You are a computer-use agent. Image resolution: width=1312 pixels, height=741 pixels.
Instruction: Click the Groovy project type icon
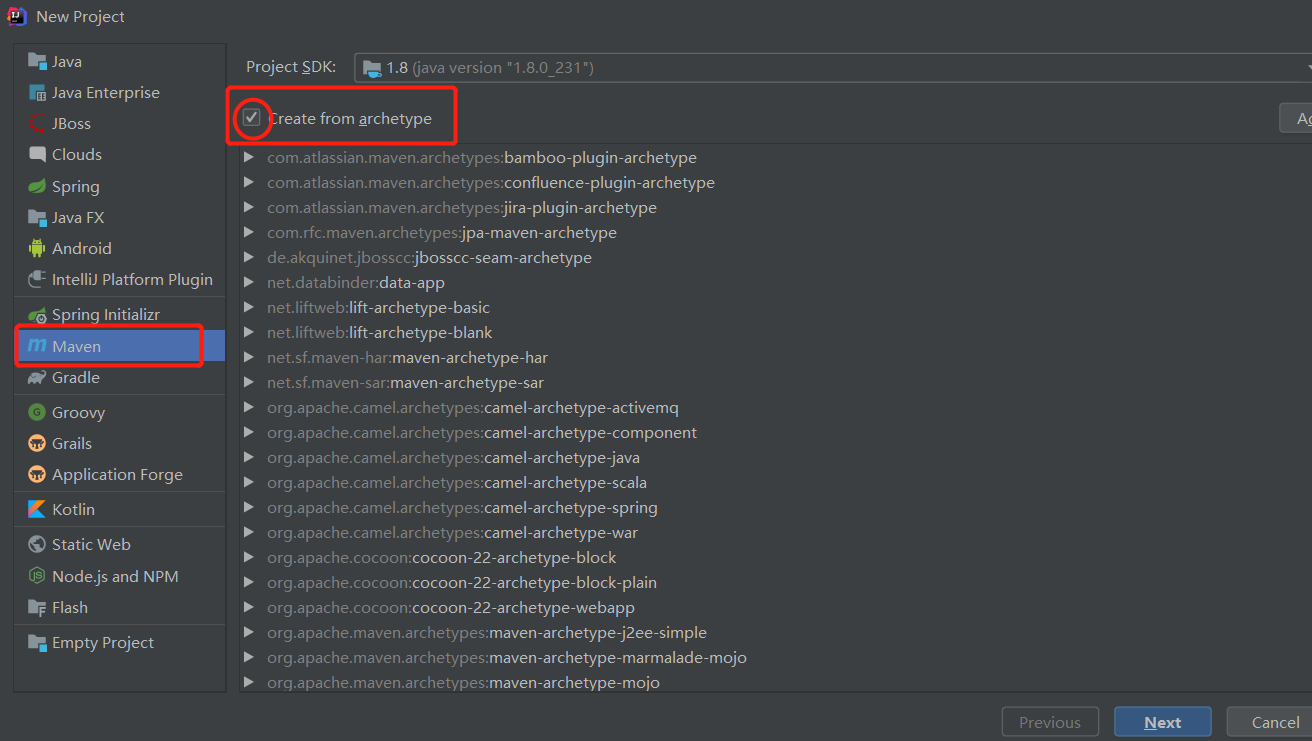36,412
